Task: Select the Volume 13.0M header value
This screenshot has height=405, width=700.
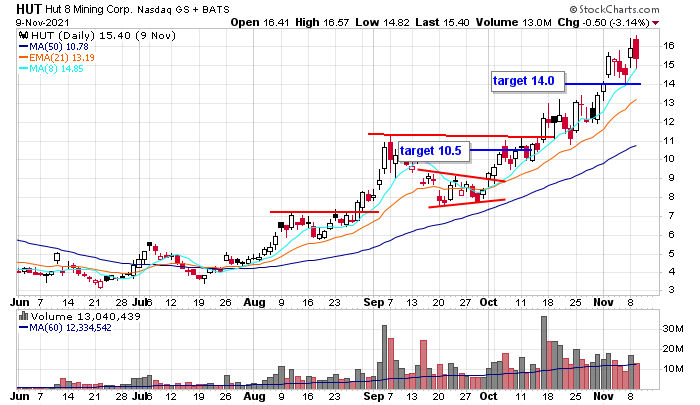Action: coord(514,22)
